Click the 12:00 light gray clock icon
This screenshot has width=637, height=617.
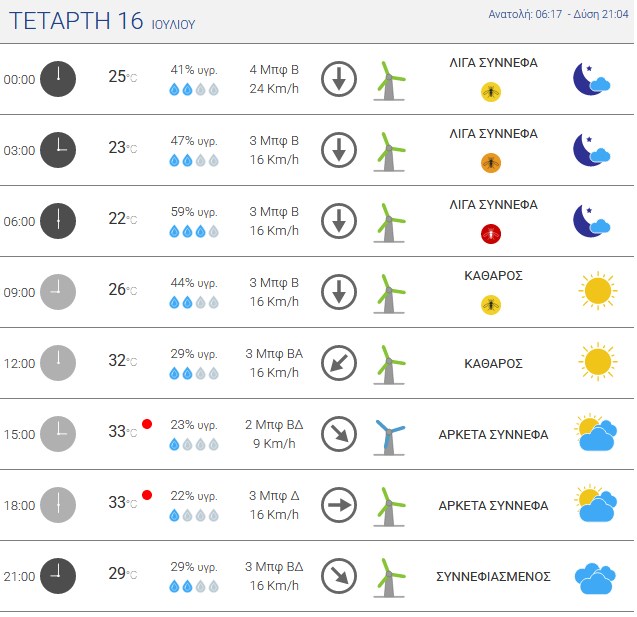[58, 363]
